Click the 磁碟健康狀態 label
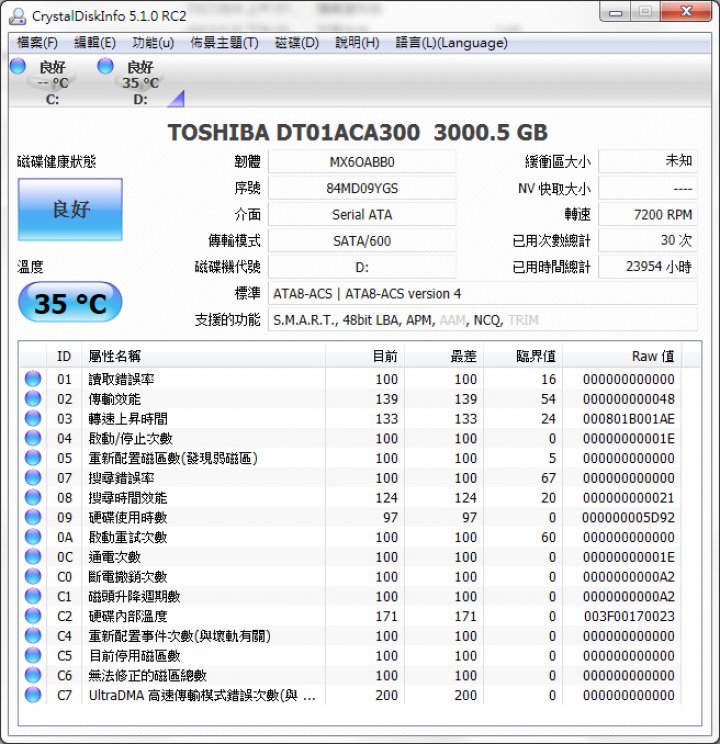Viewport: 720px width, 744px height. pyautogui.click(x=56, y=162)
